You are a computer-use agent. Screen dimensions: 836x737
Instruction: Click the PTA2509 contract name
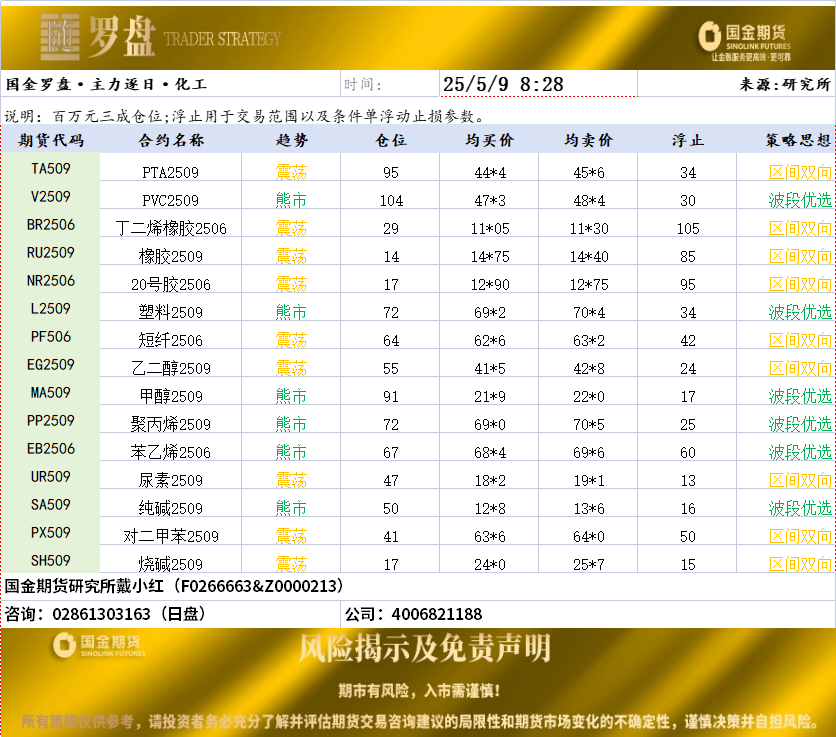pyautogui.click(x=171, y=172)
